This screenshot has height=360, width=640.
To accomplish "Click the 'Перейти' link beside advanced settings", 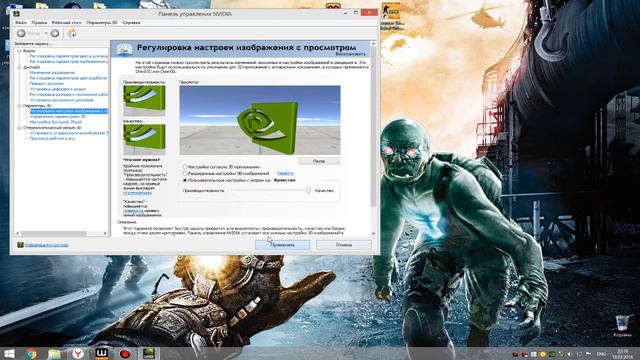I will click(285, 173).
